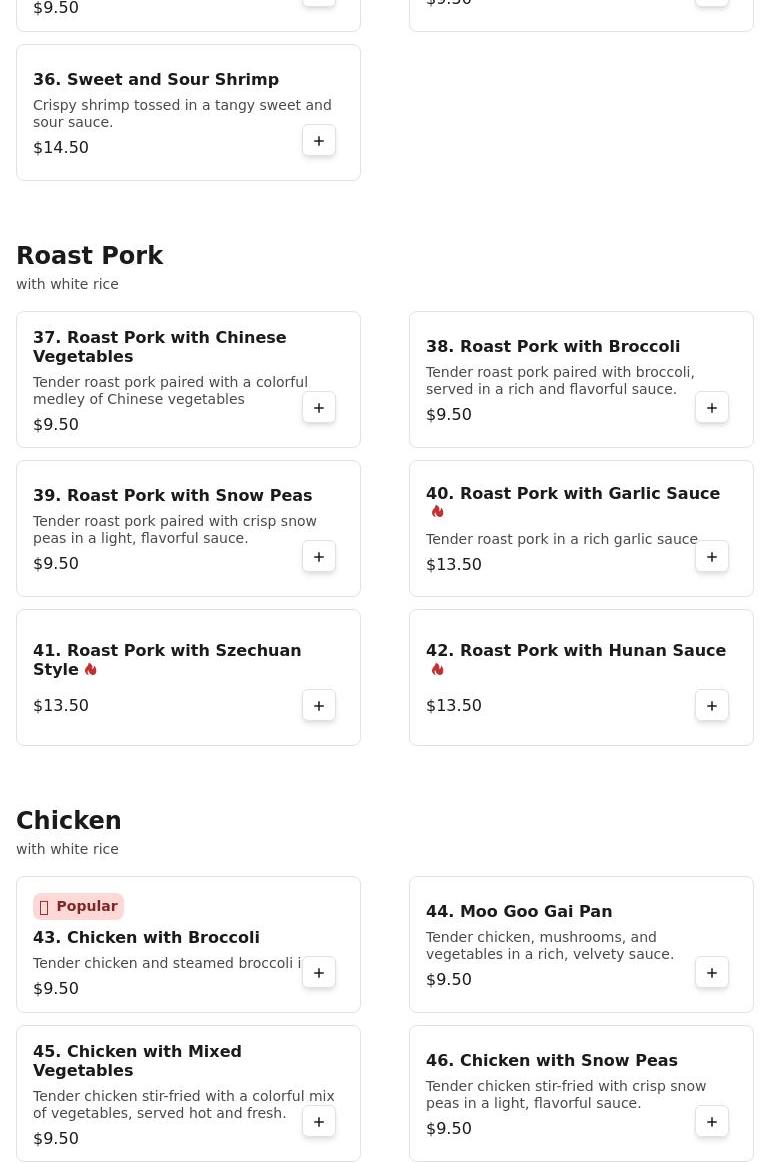Add Roast Pork with Chinese Vegetables

tap(319, 408)
